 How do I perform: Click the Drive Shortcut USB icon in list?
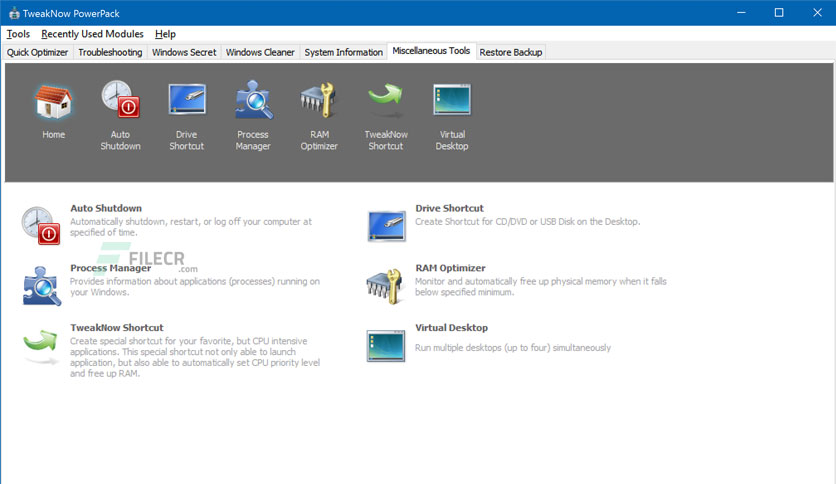(387, 226)
